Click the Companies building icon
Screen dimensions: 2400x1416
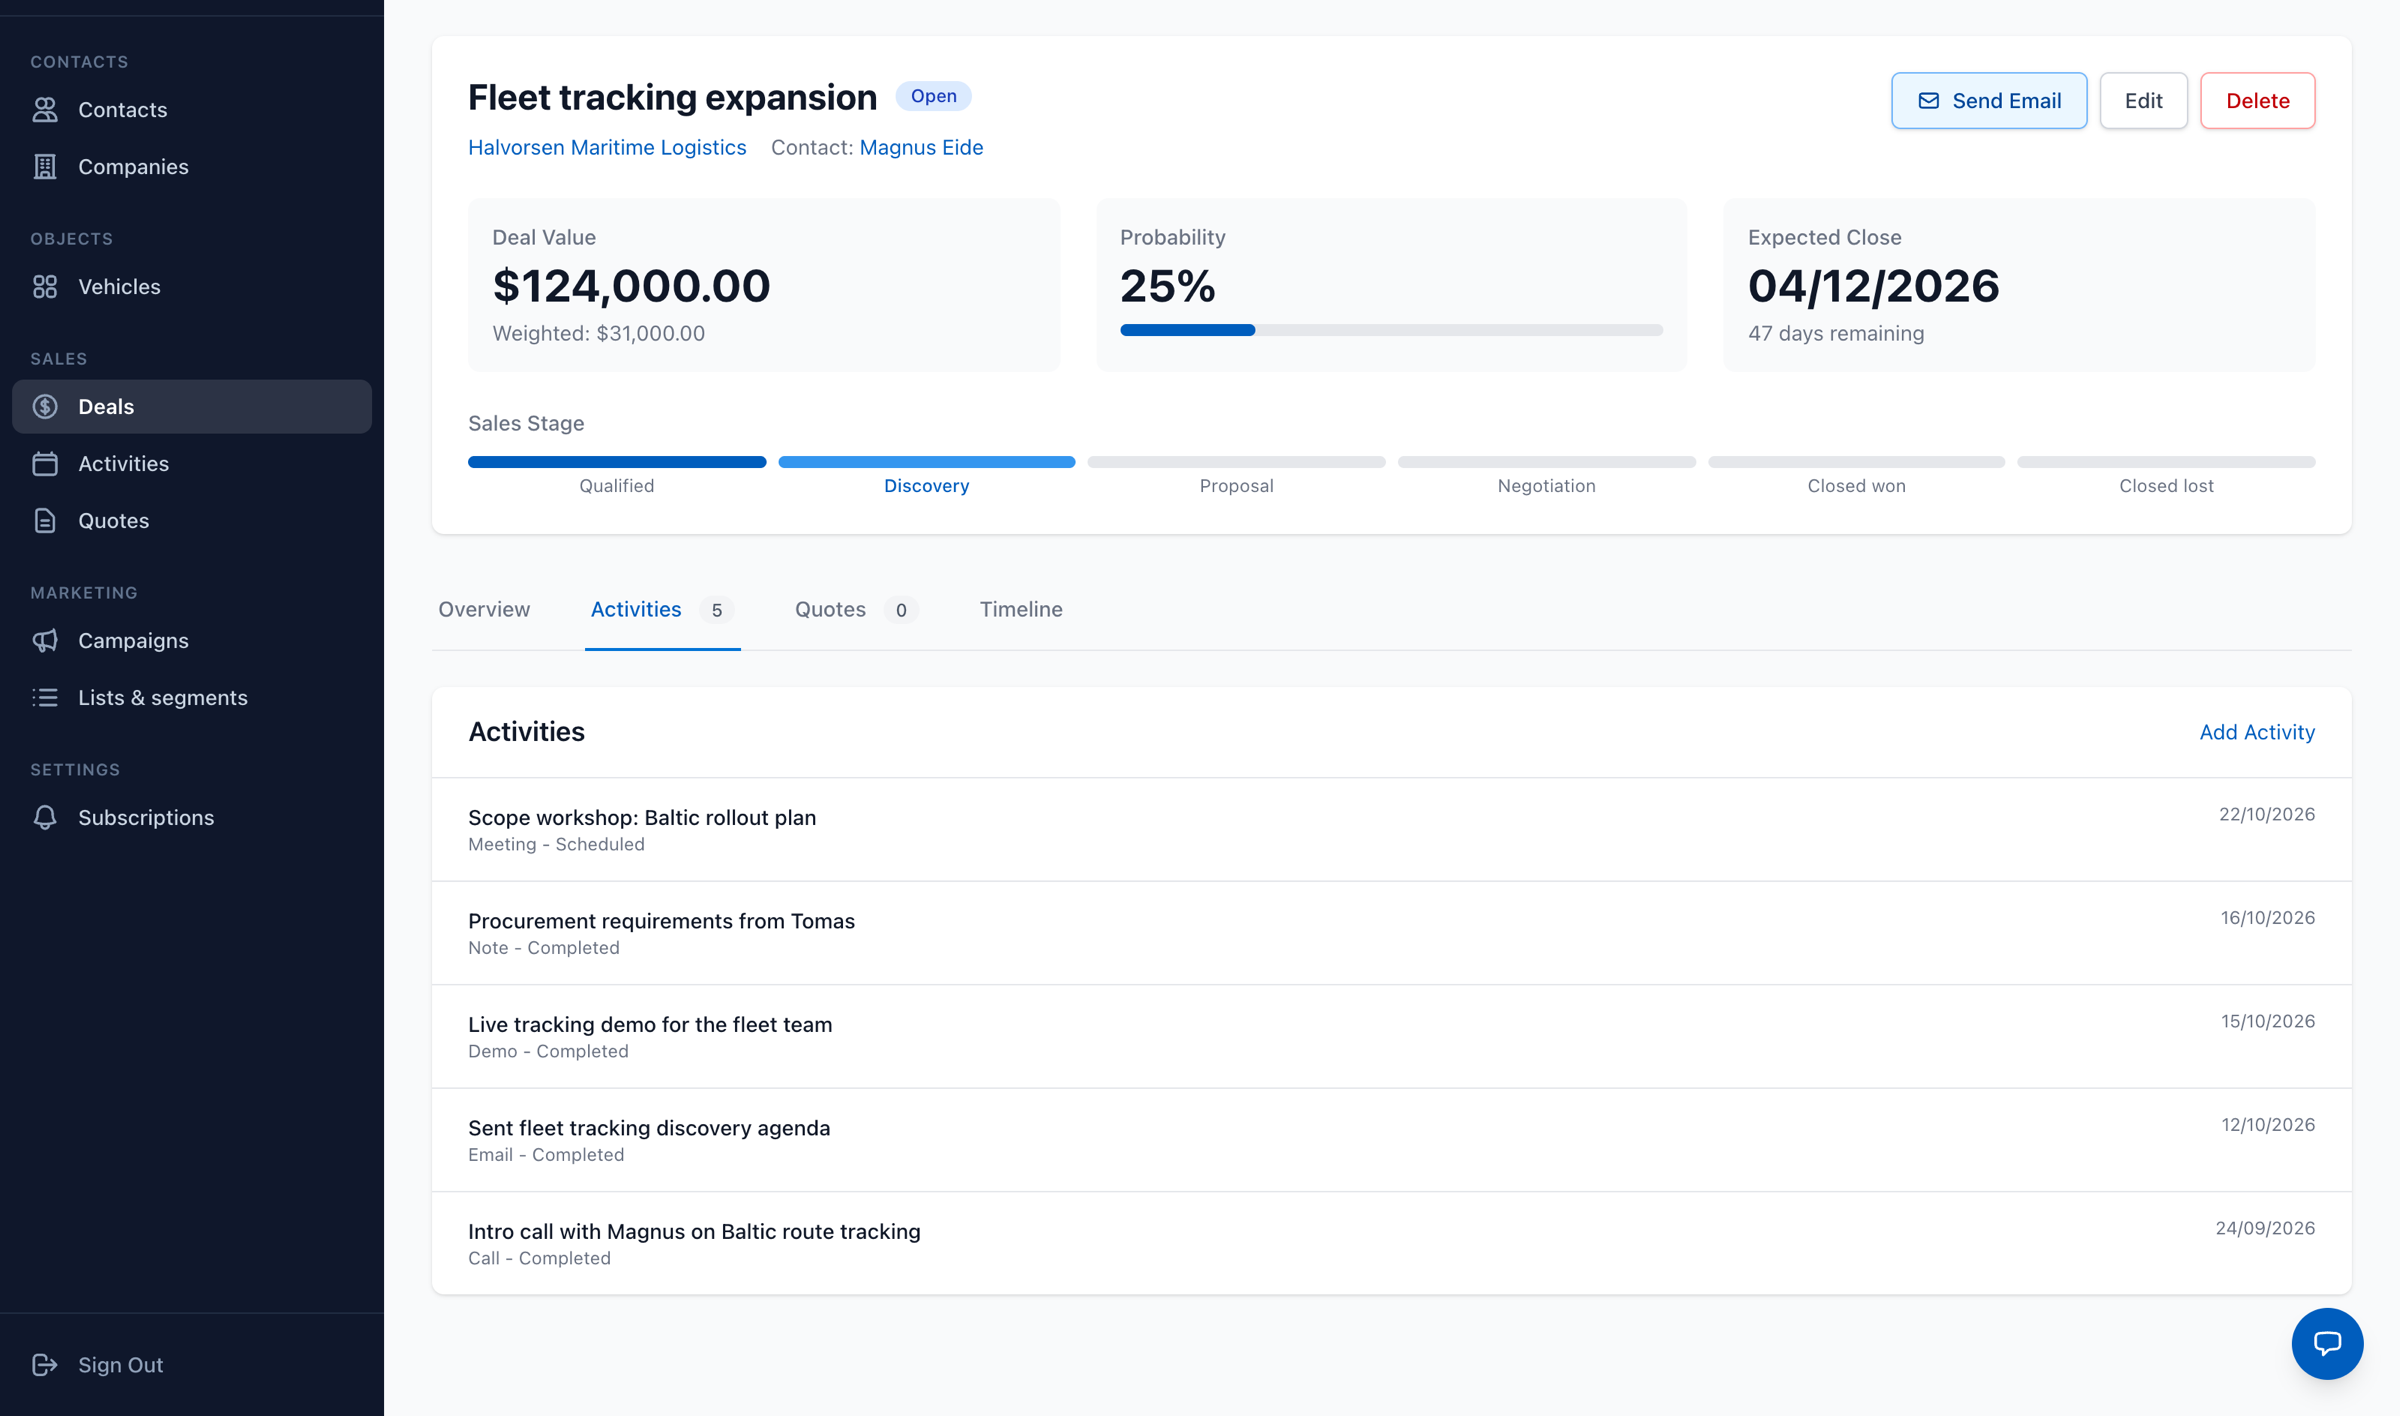click(45, 167)
